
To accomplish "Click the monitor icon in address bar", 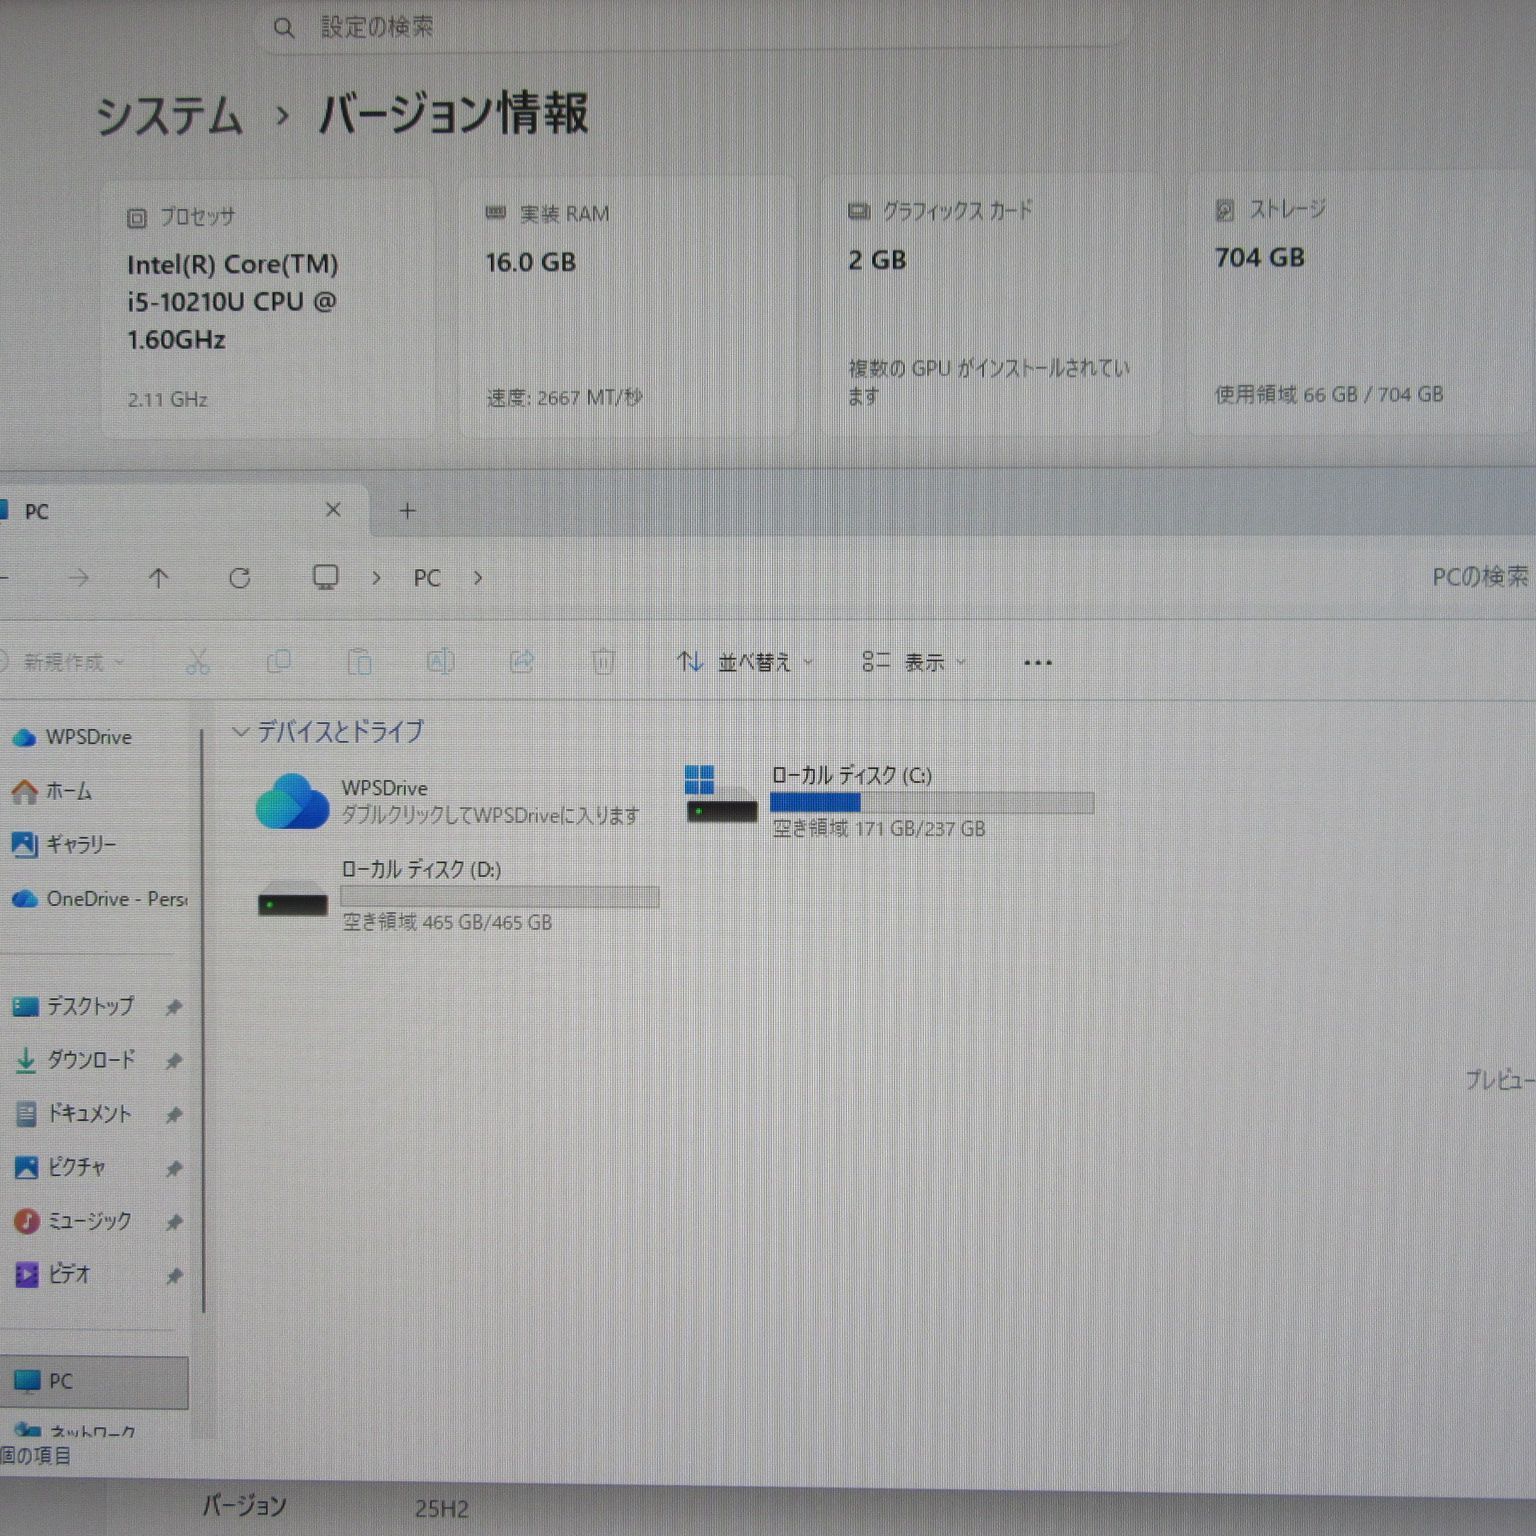I will pyautogui.click(x=325, y=577).
